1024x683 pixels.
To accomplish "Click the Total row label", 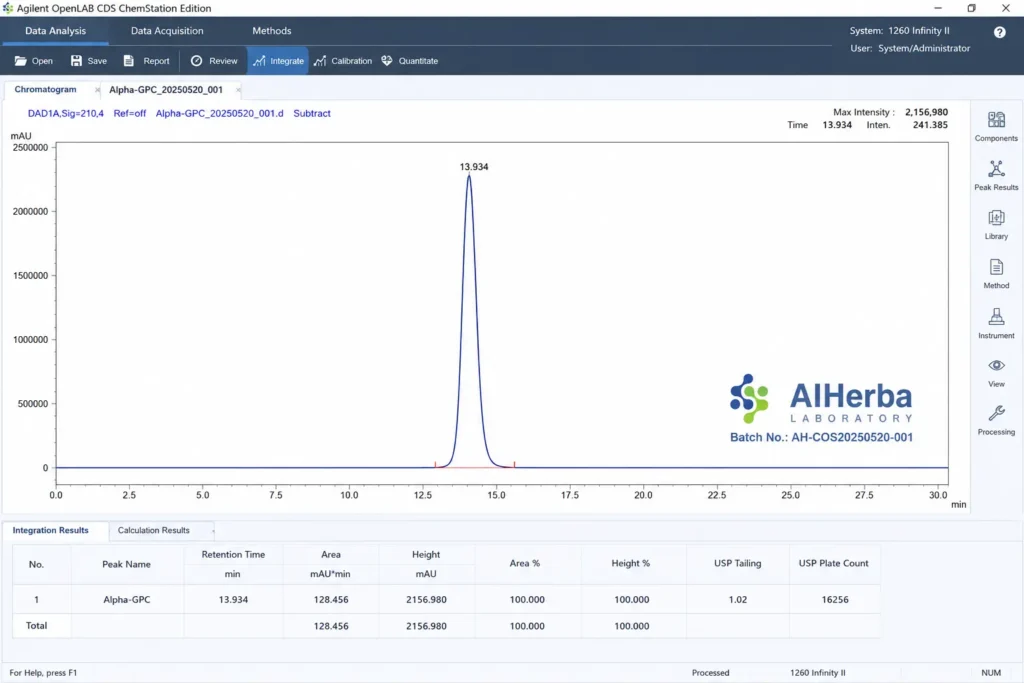I will (x=37, y=626).
